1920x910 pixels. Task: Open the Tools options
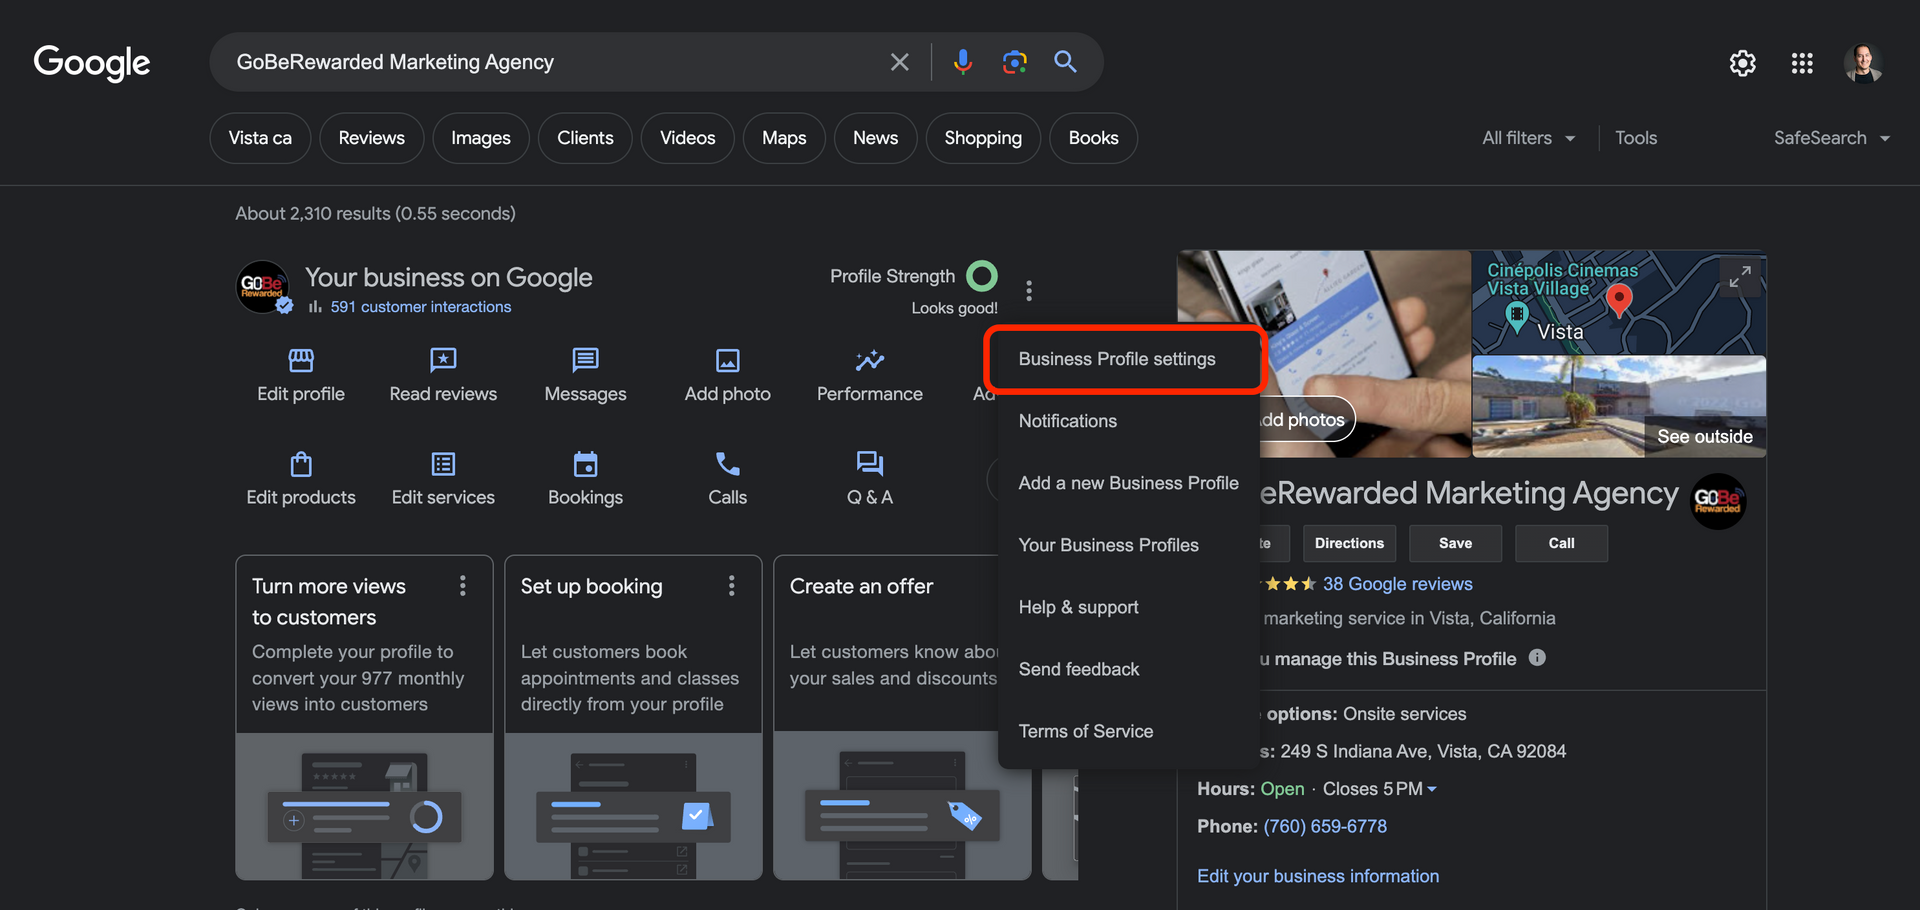click(x=1636, y=138)
